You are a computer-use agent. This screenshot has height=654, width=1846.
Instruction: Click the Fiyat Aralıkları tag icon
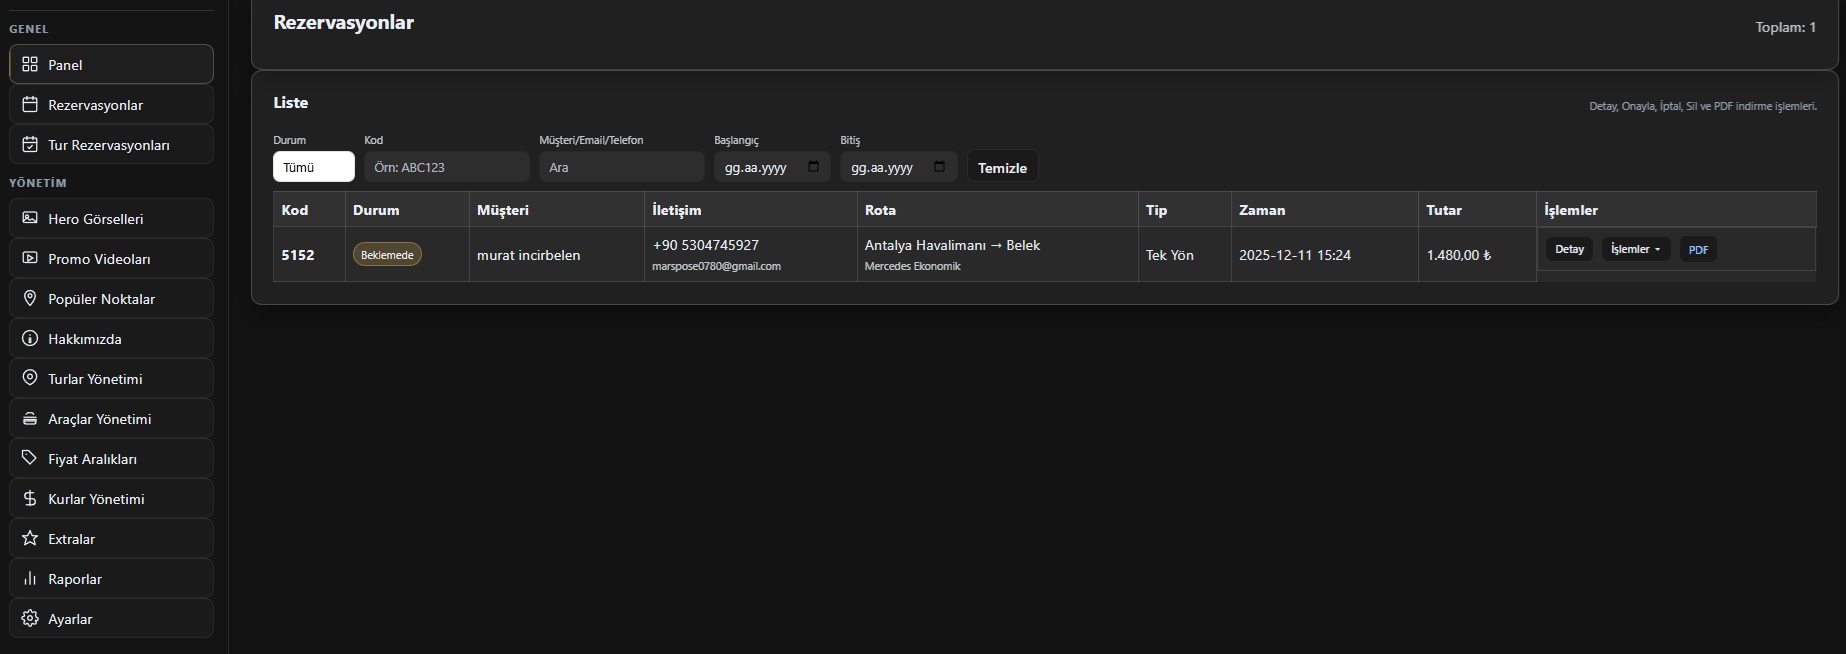click(x=30, y=459)
